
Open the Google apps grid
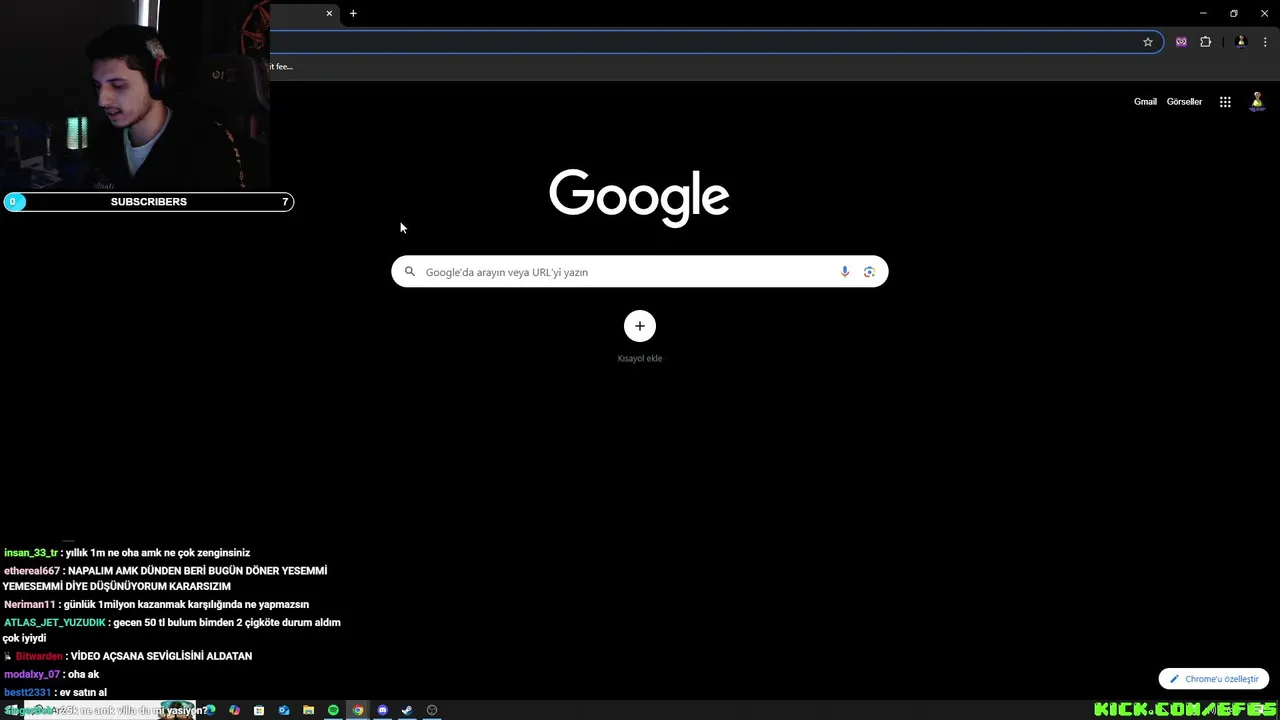click(x=1225, y=102)
